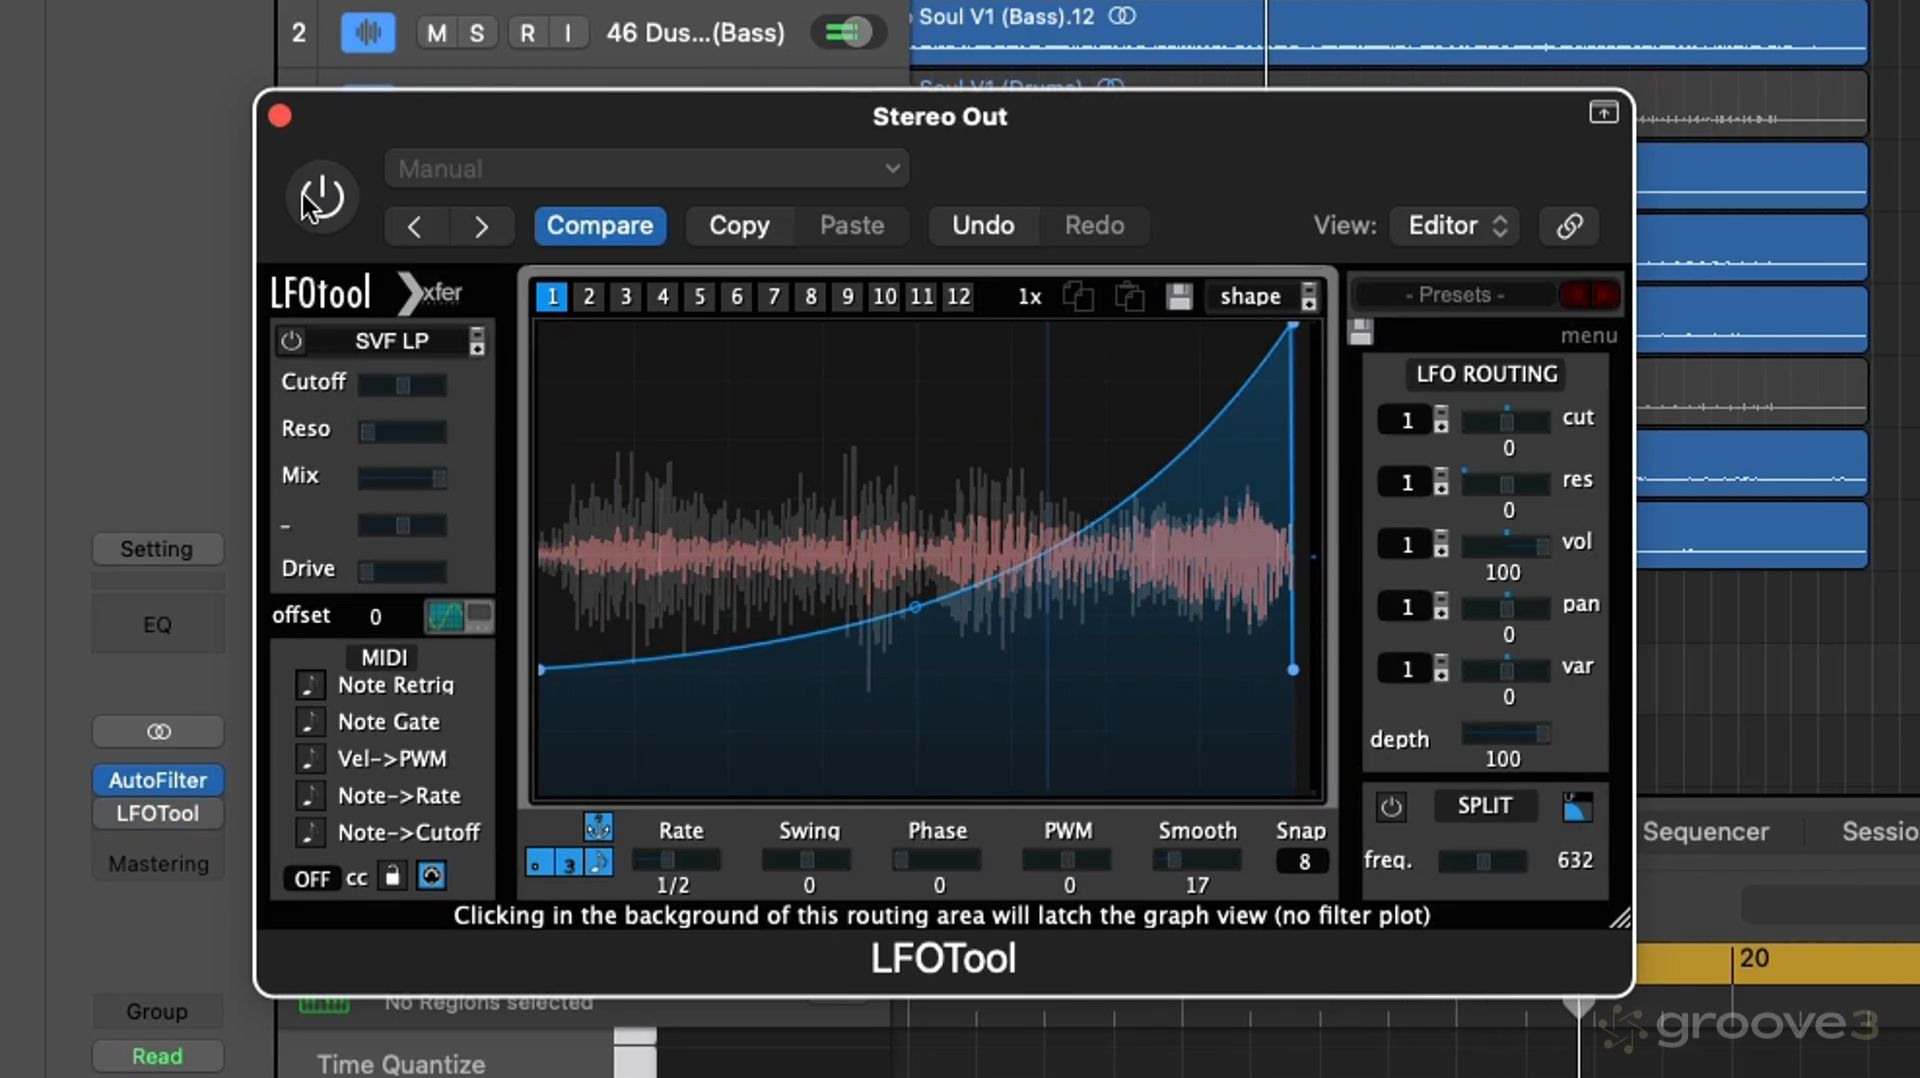This screenshot has height=1078, width=1920.
Task: Adjust the Cutoff slider
Action: [402, 385]
